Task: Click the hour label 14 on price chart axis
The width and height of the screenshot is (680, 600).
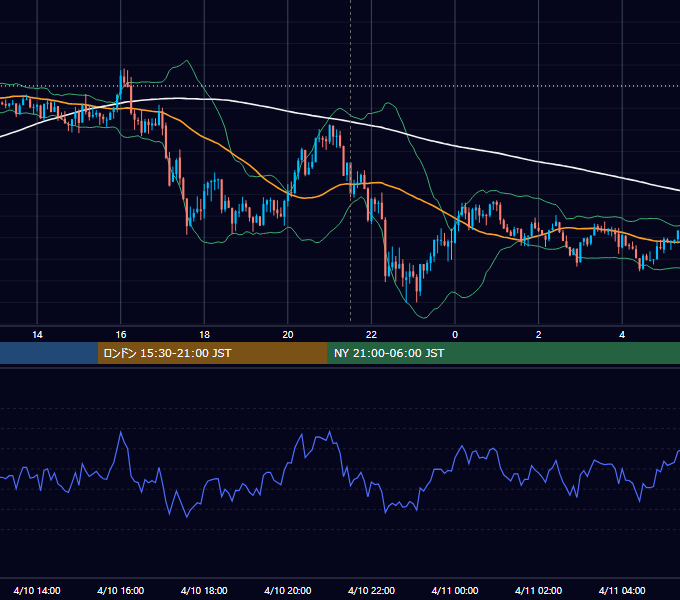Action: click(37, 335)
